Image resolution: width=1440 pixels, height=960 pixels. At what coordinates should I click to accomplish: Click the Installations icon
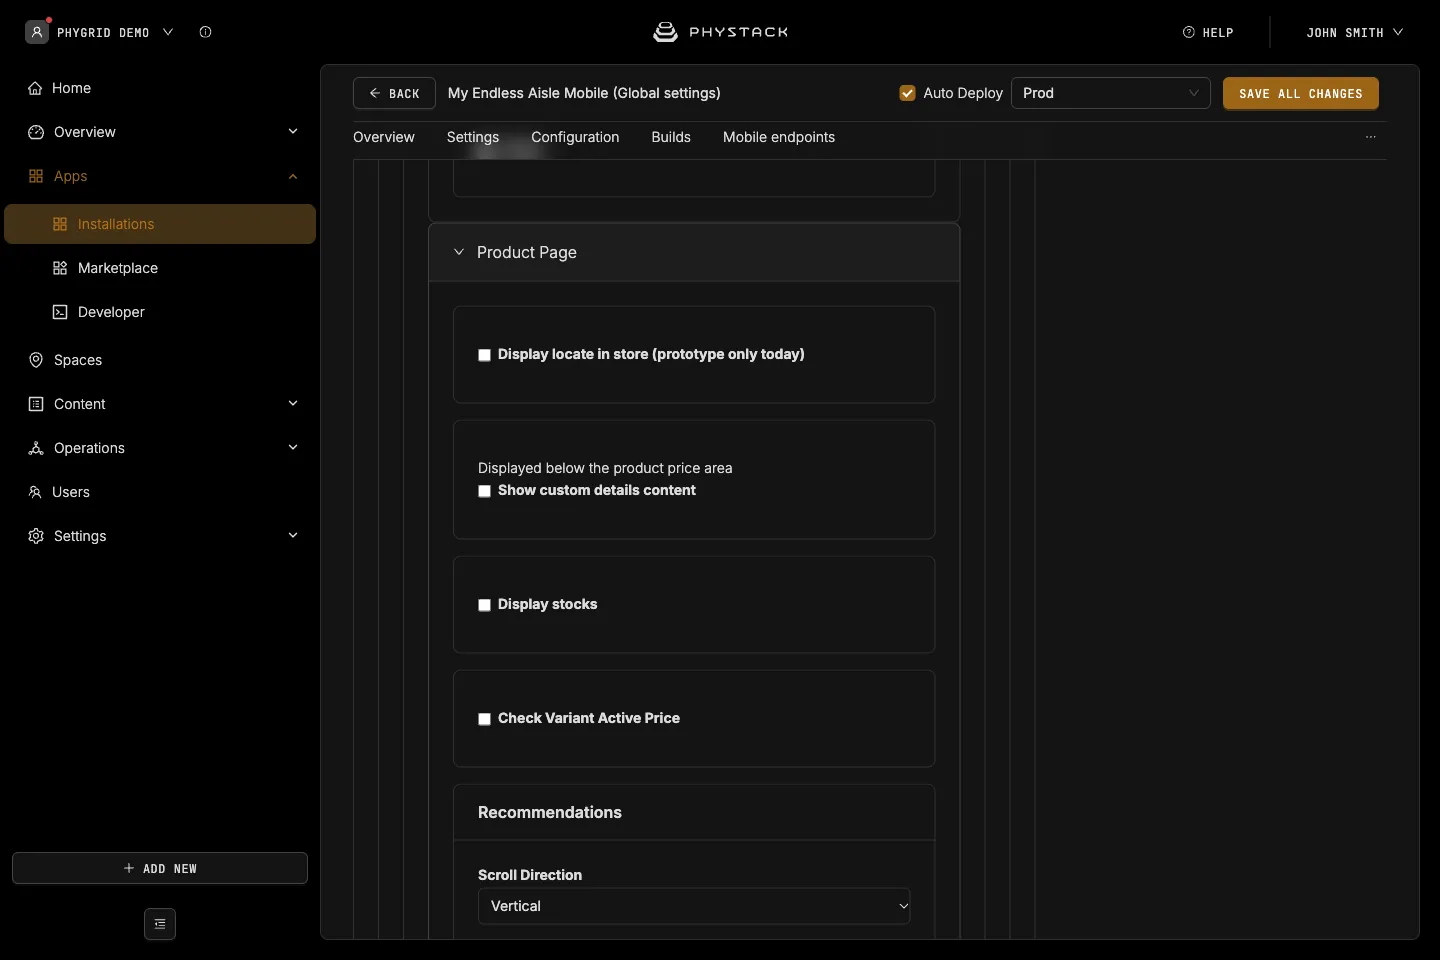click(x=60, y=224)
